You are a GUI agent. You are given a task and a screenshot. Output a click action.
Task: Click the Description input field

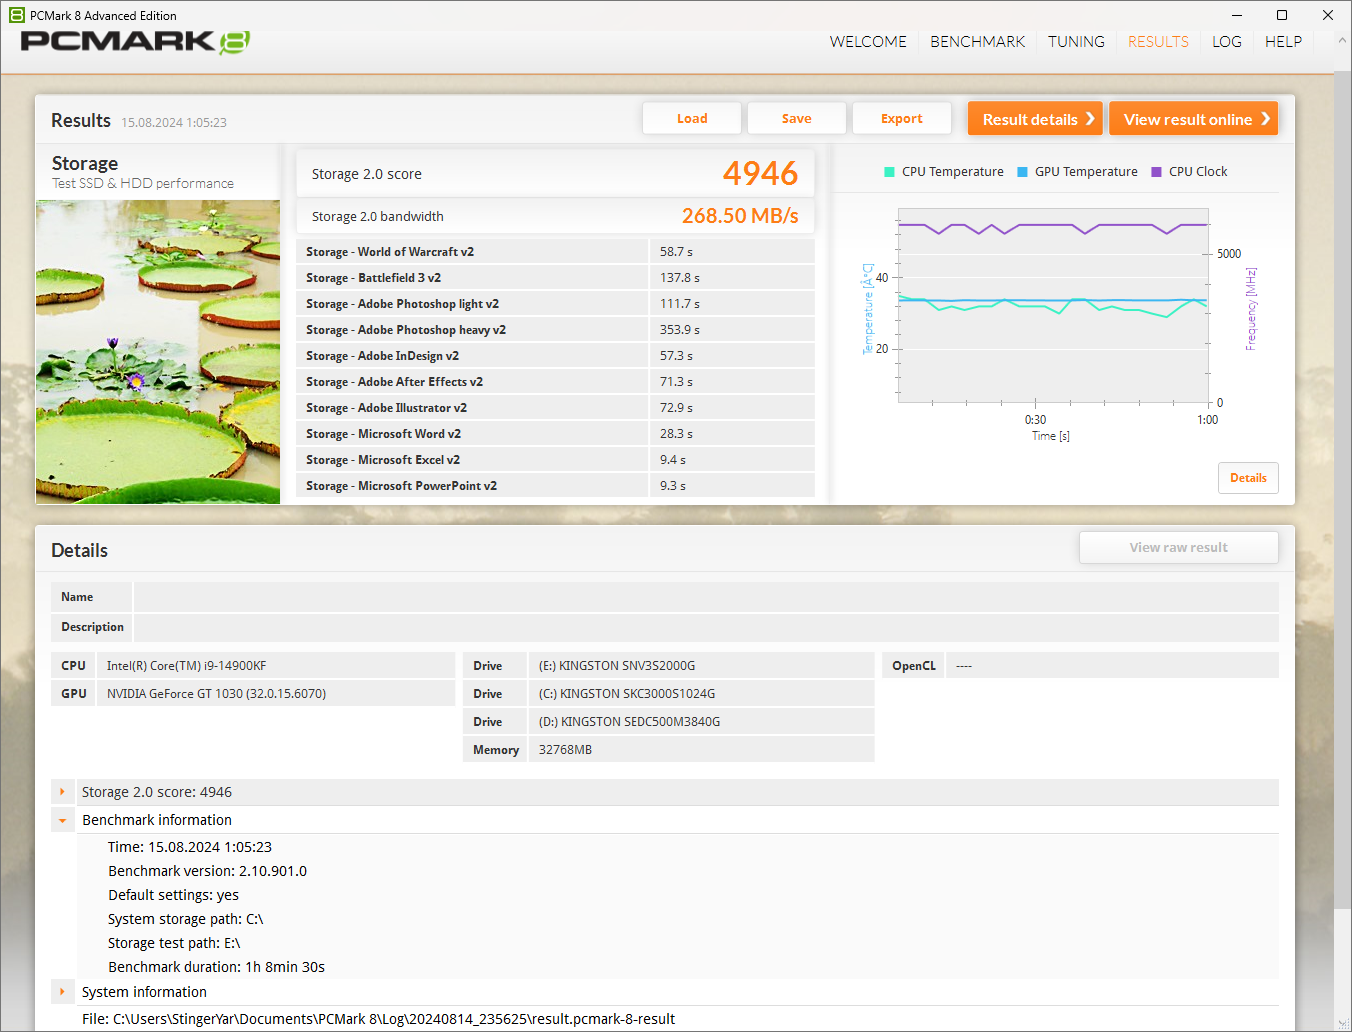pos(706,627)
